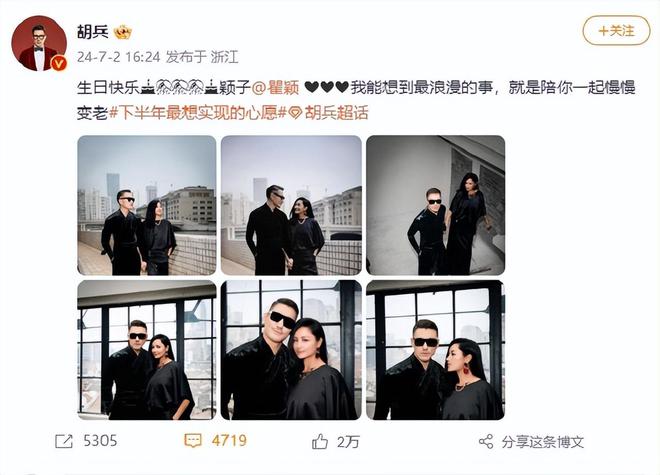
Task: Open bottom-left window photo thumbnail
Action: pyautogui.click(x=147, y=350)
